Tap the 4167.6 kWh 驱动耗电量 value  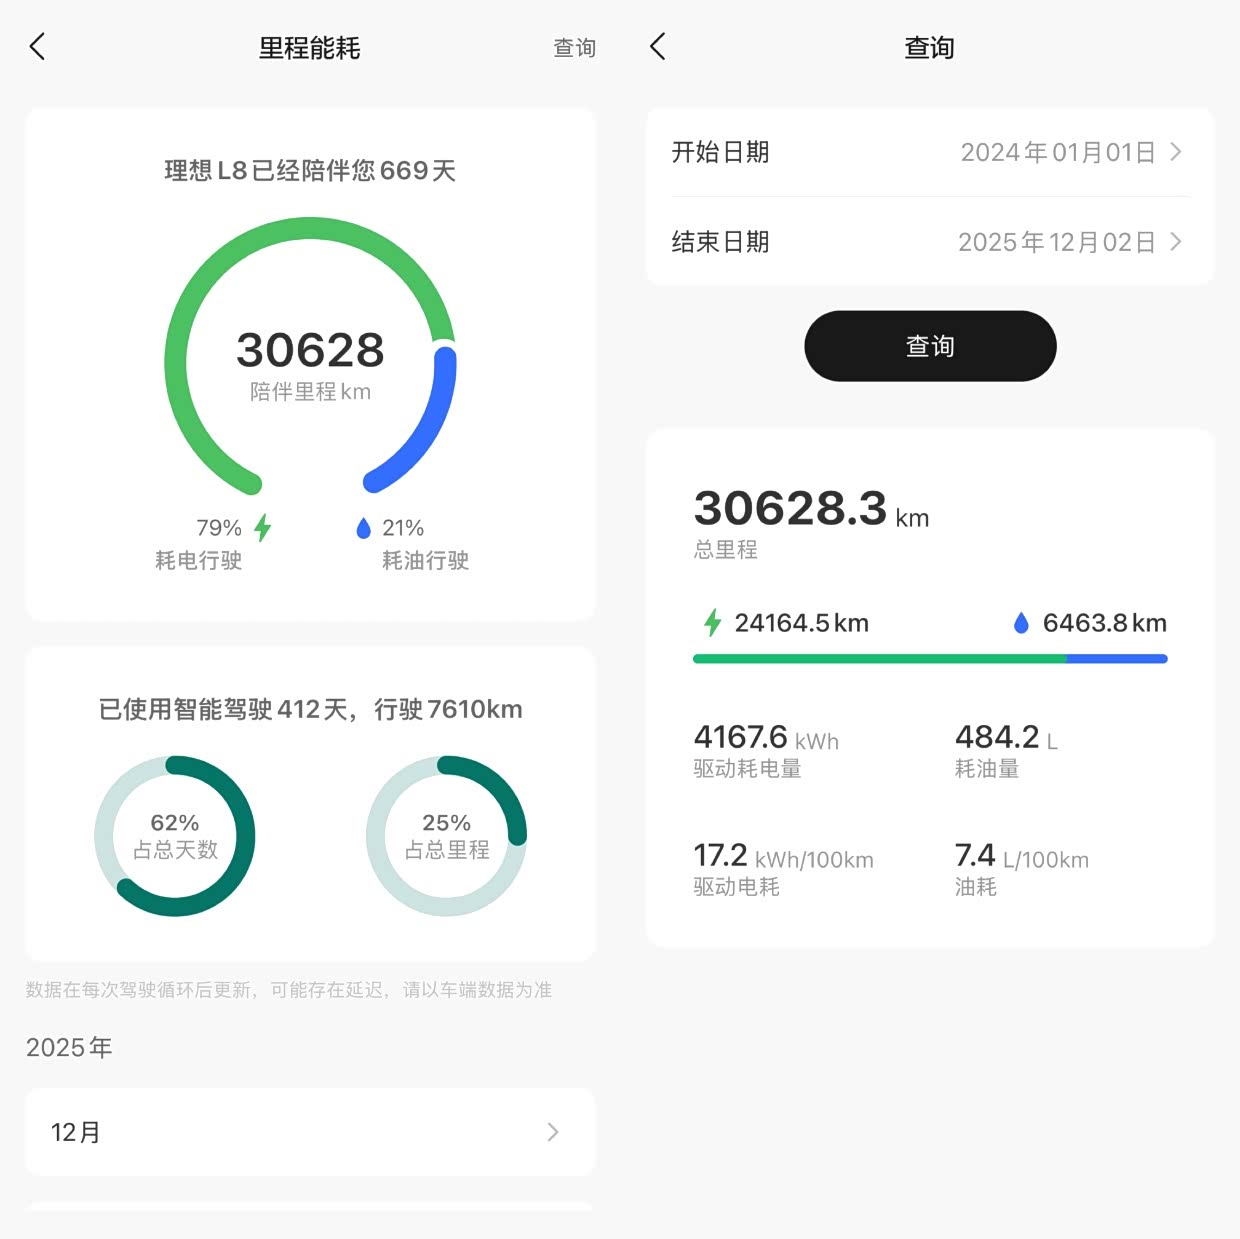pos(766,738)
